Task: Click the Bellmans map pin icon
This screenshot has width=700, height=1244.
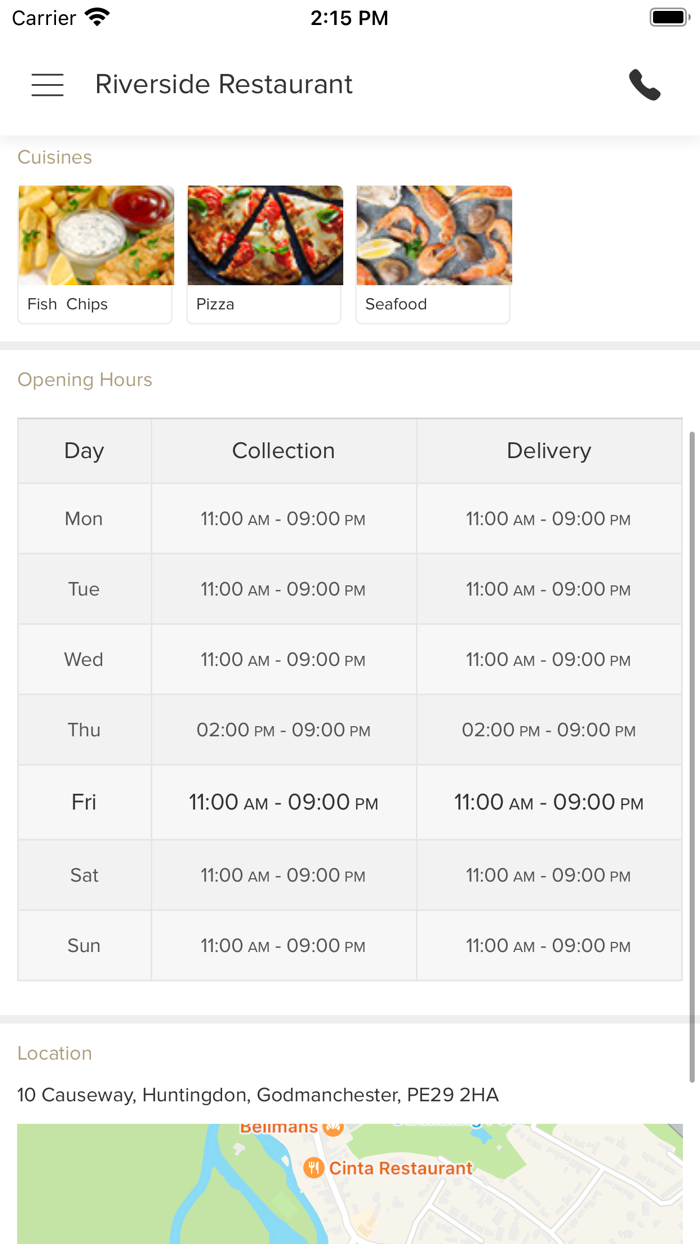Action: (333, 1128)
